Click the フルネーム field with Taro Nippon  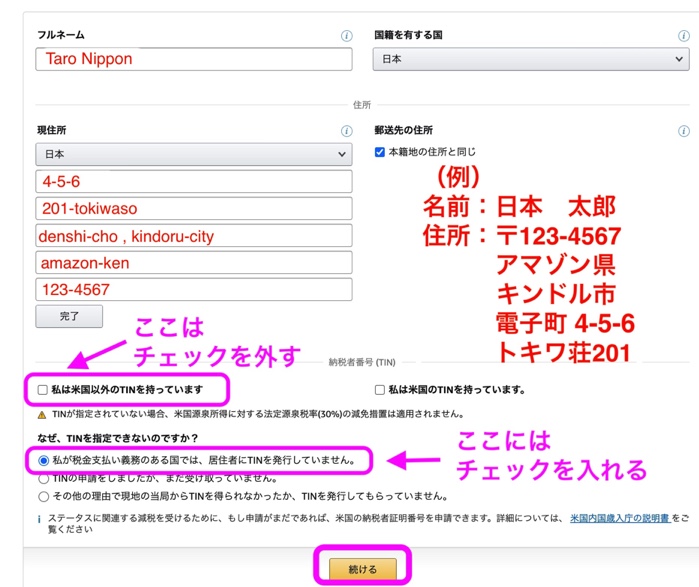click(194, 59)
